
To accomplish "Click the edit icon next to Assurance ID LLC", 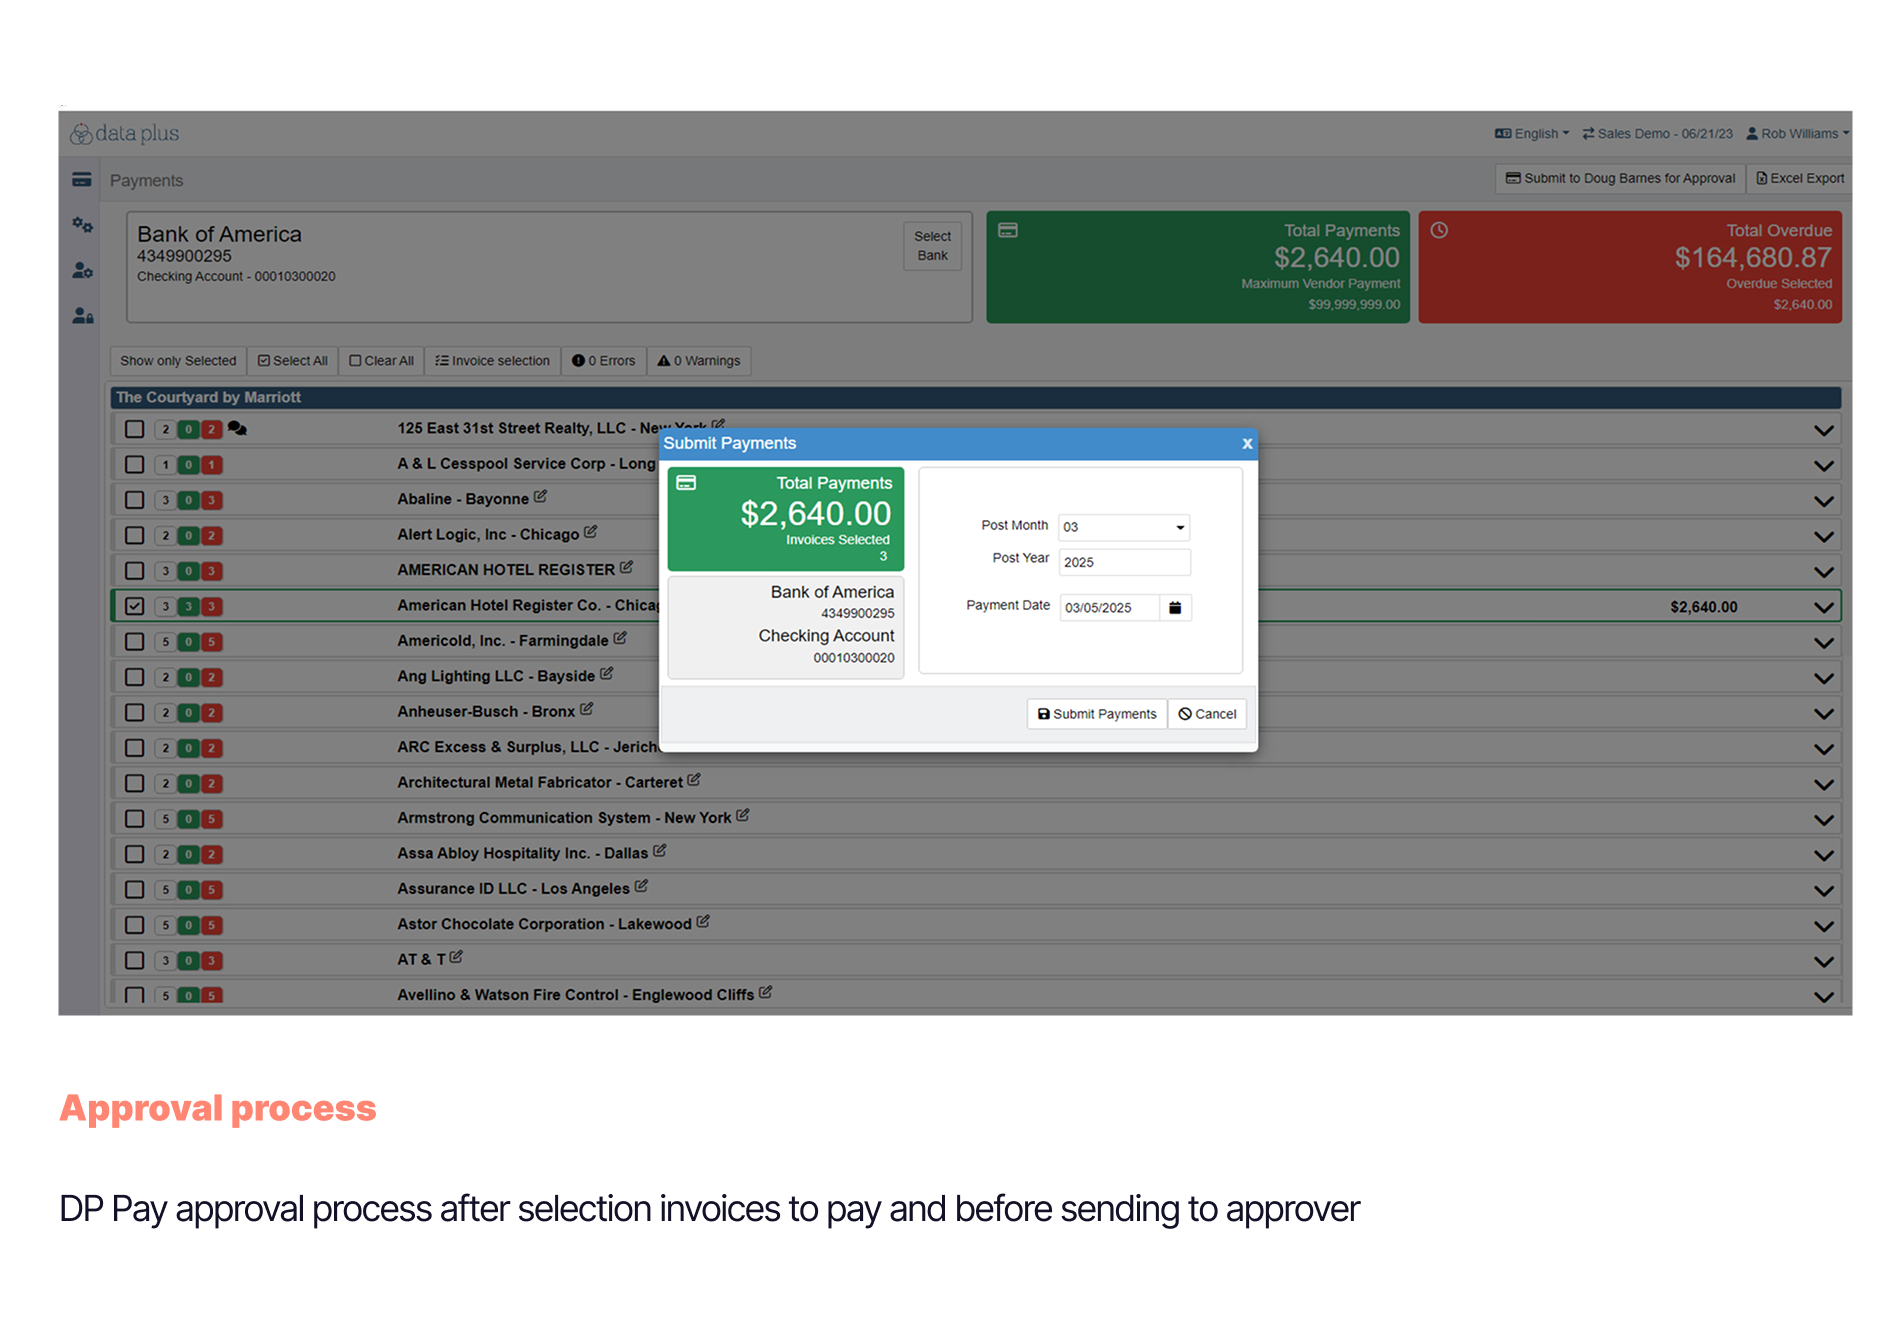I will point(641,886).
